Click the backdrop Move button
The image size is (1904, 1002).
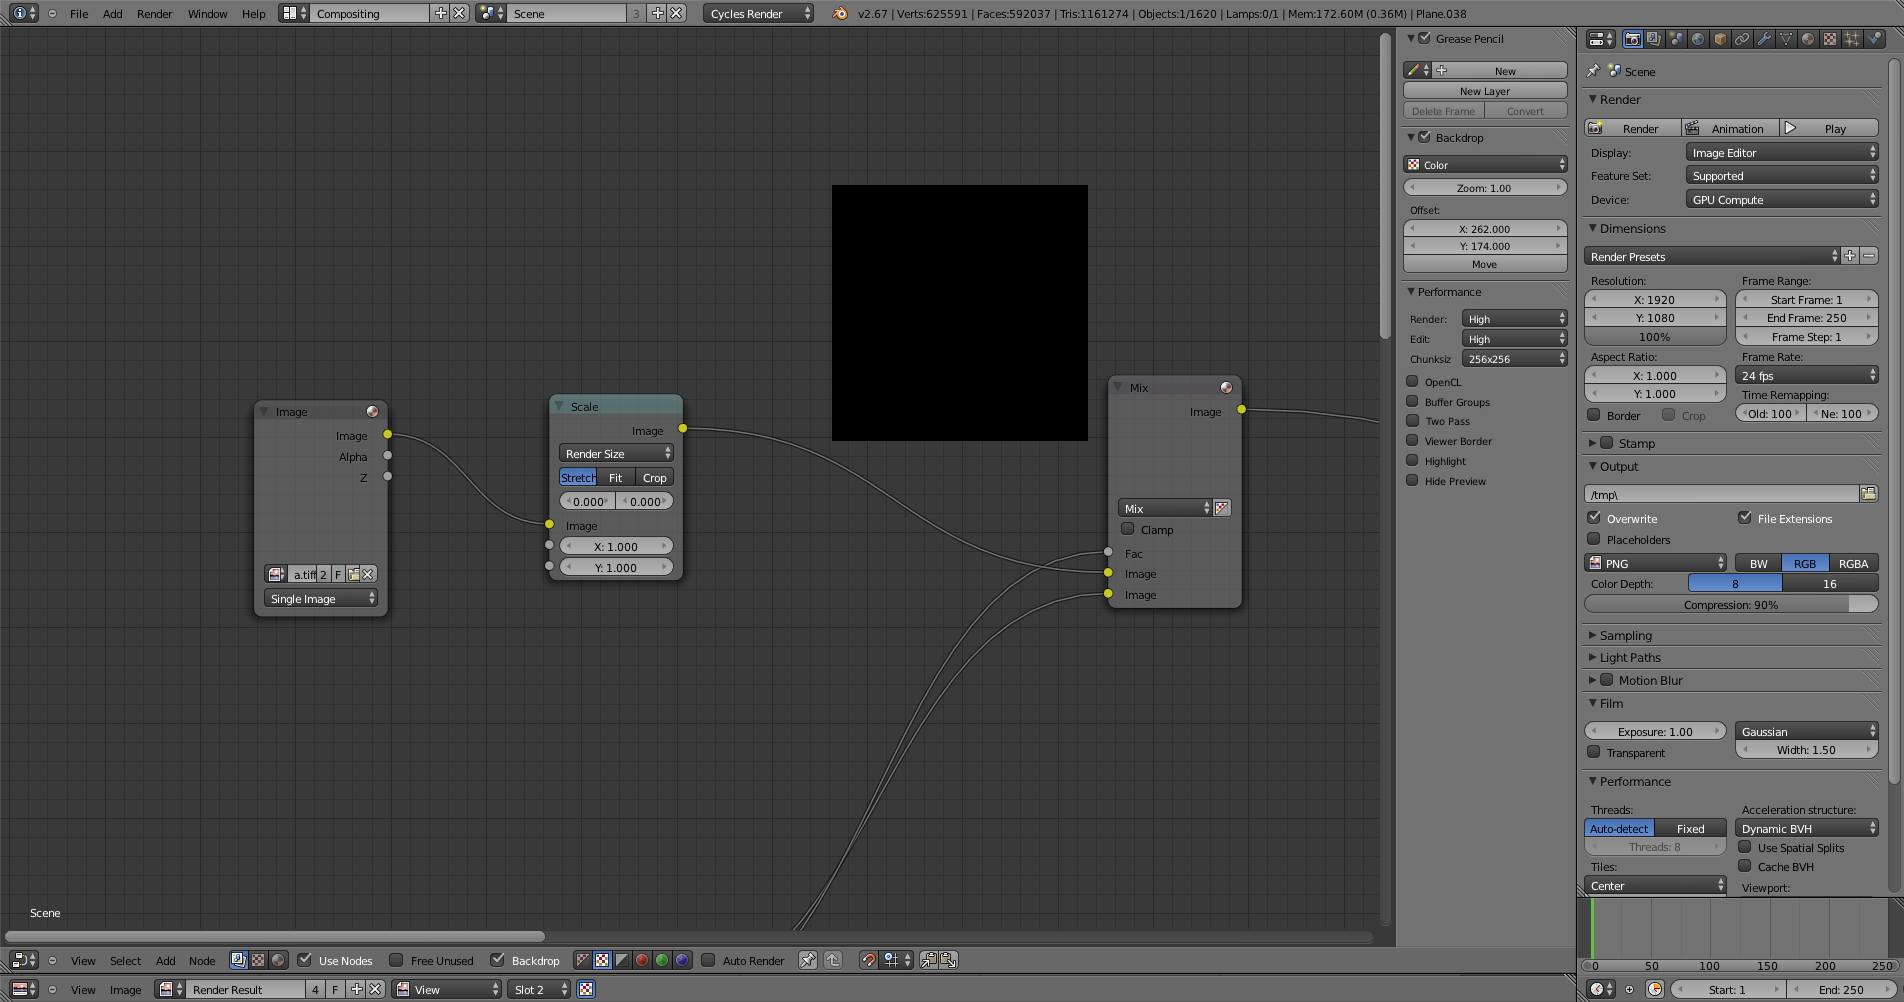click(1485, 264)
